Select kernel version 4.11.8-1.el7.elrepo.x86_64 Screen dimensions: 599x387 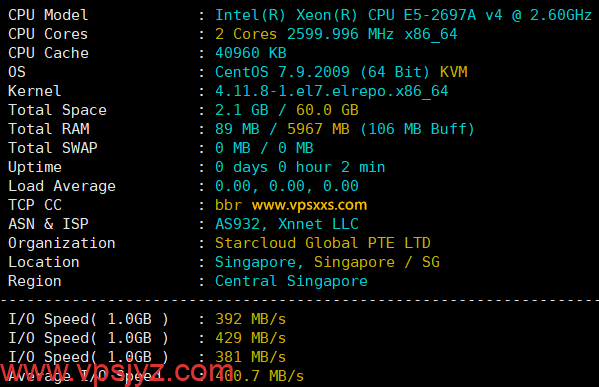(332, 91)
